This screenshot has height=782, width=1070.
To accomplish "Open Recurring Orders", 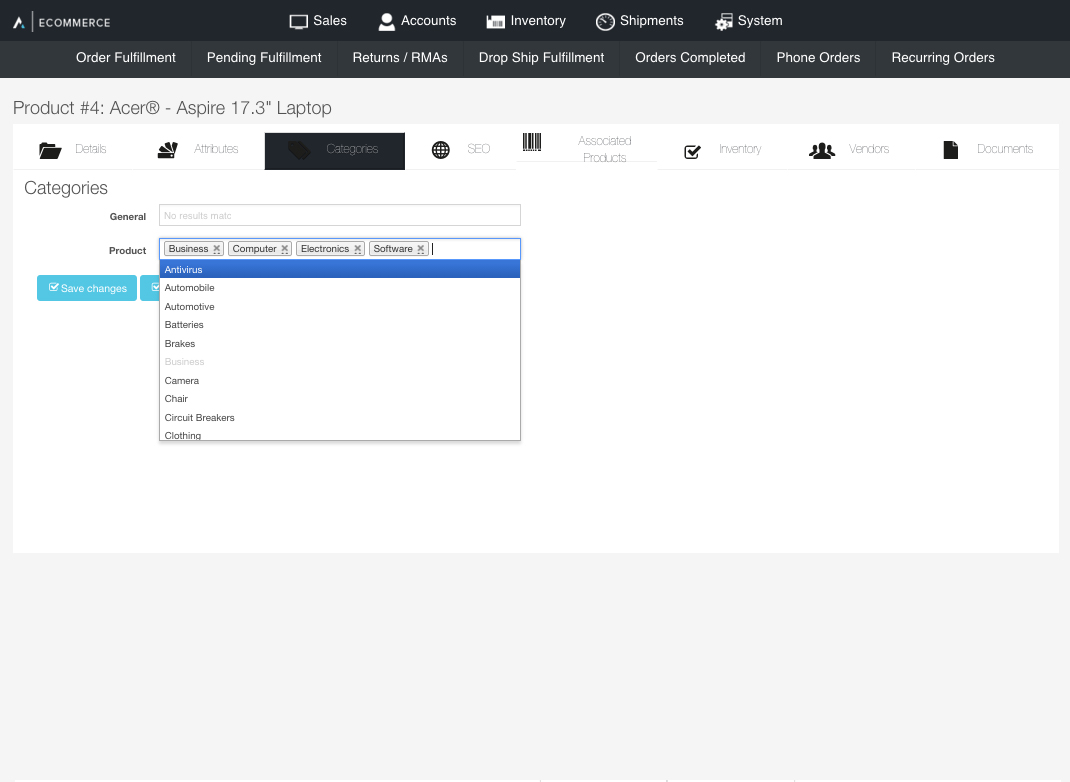I will pos(942,58).
